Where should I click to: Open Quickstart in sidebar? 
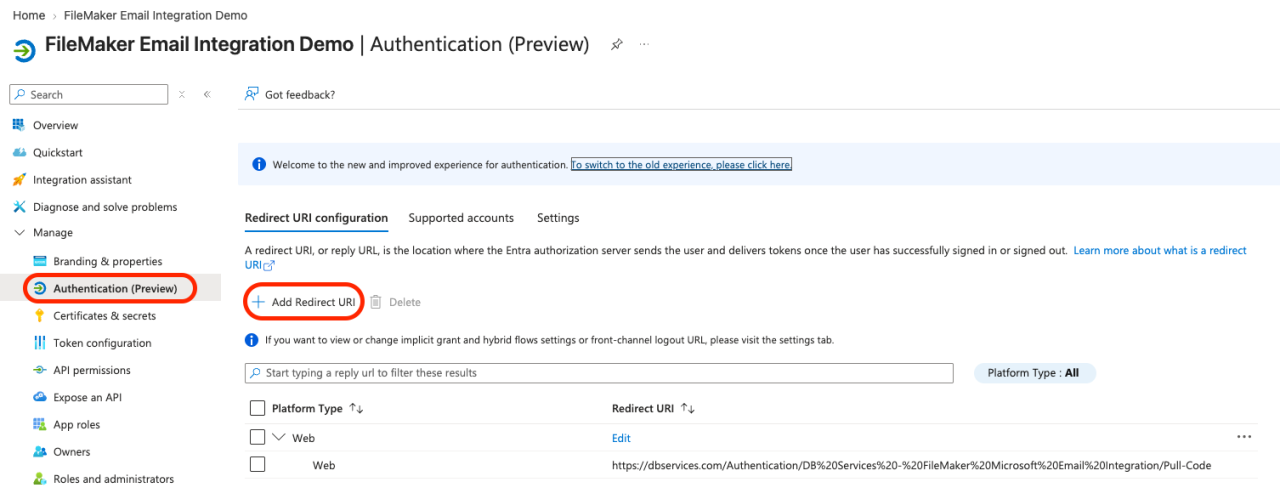tap(58, 152)
